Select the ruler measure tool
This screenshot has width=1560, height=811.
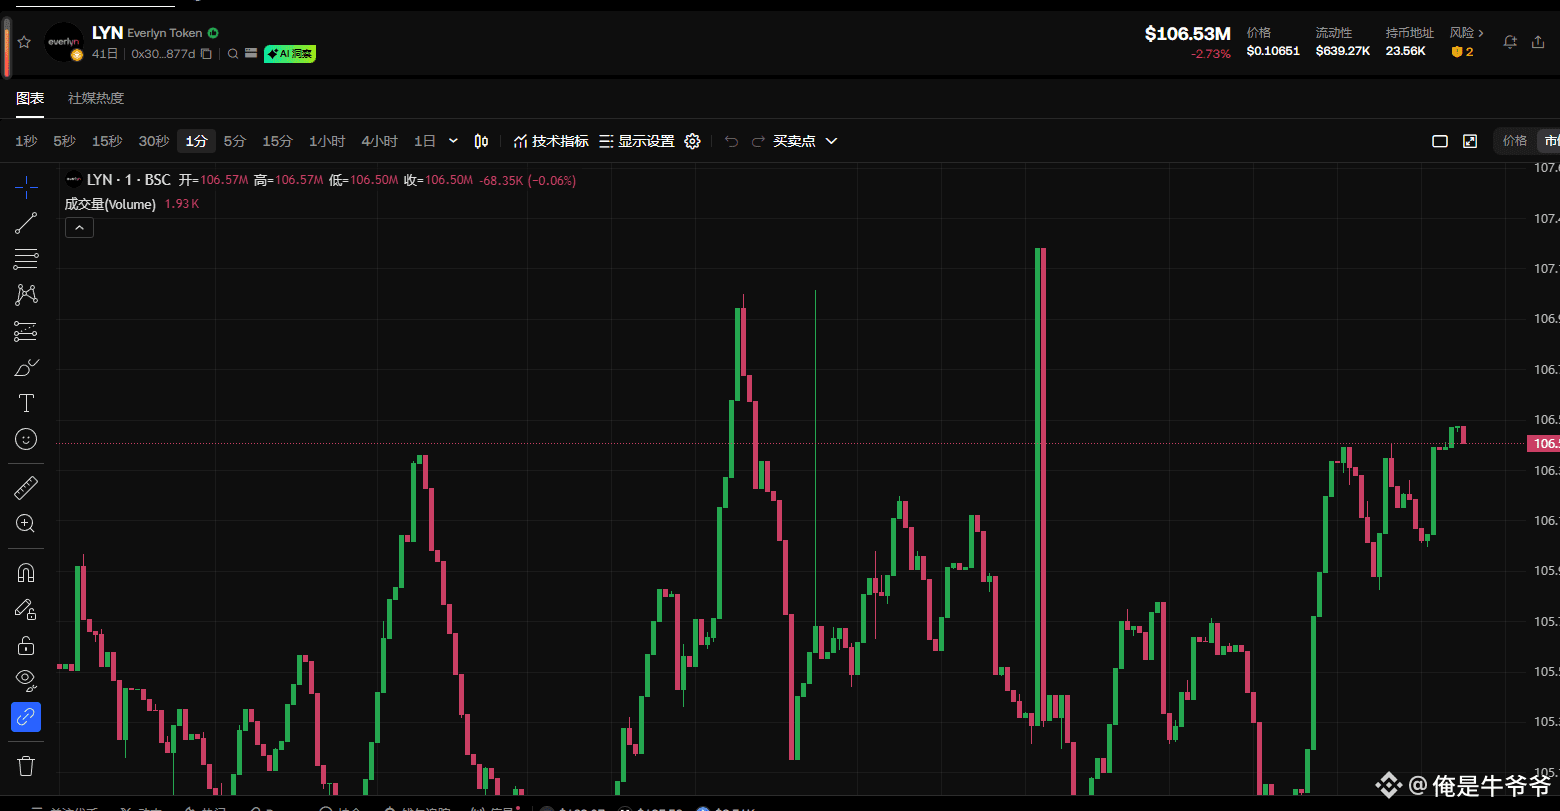point(25,487)
